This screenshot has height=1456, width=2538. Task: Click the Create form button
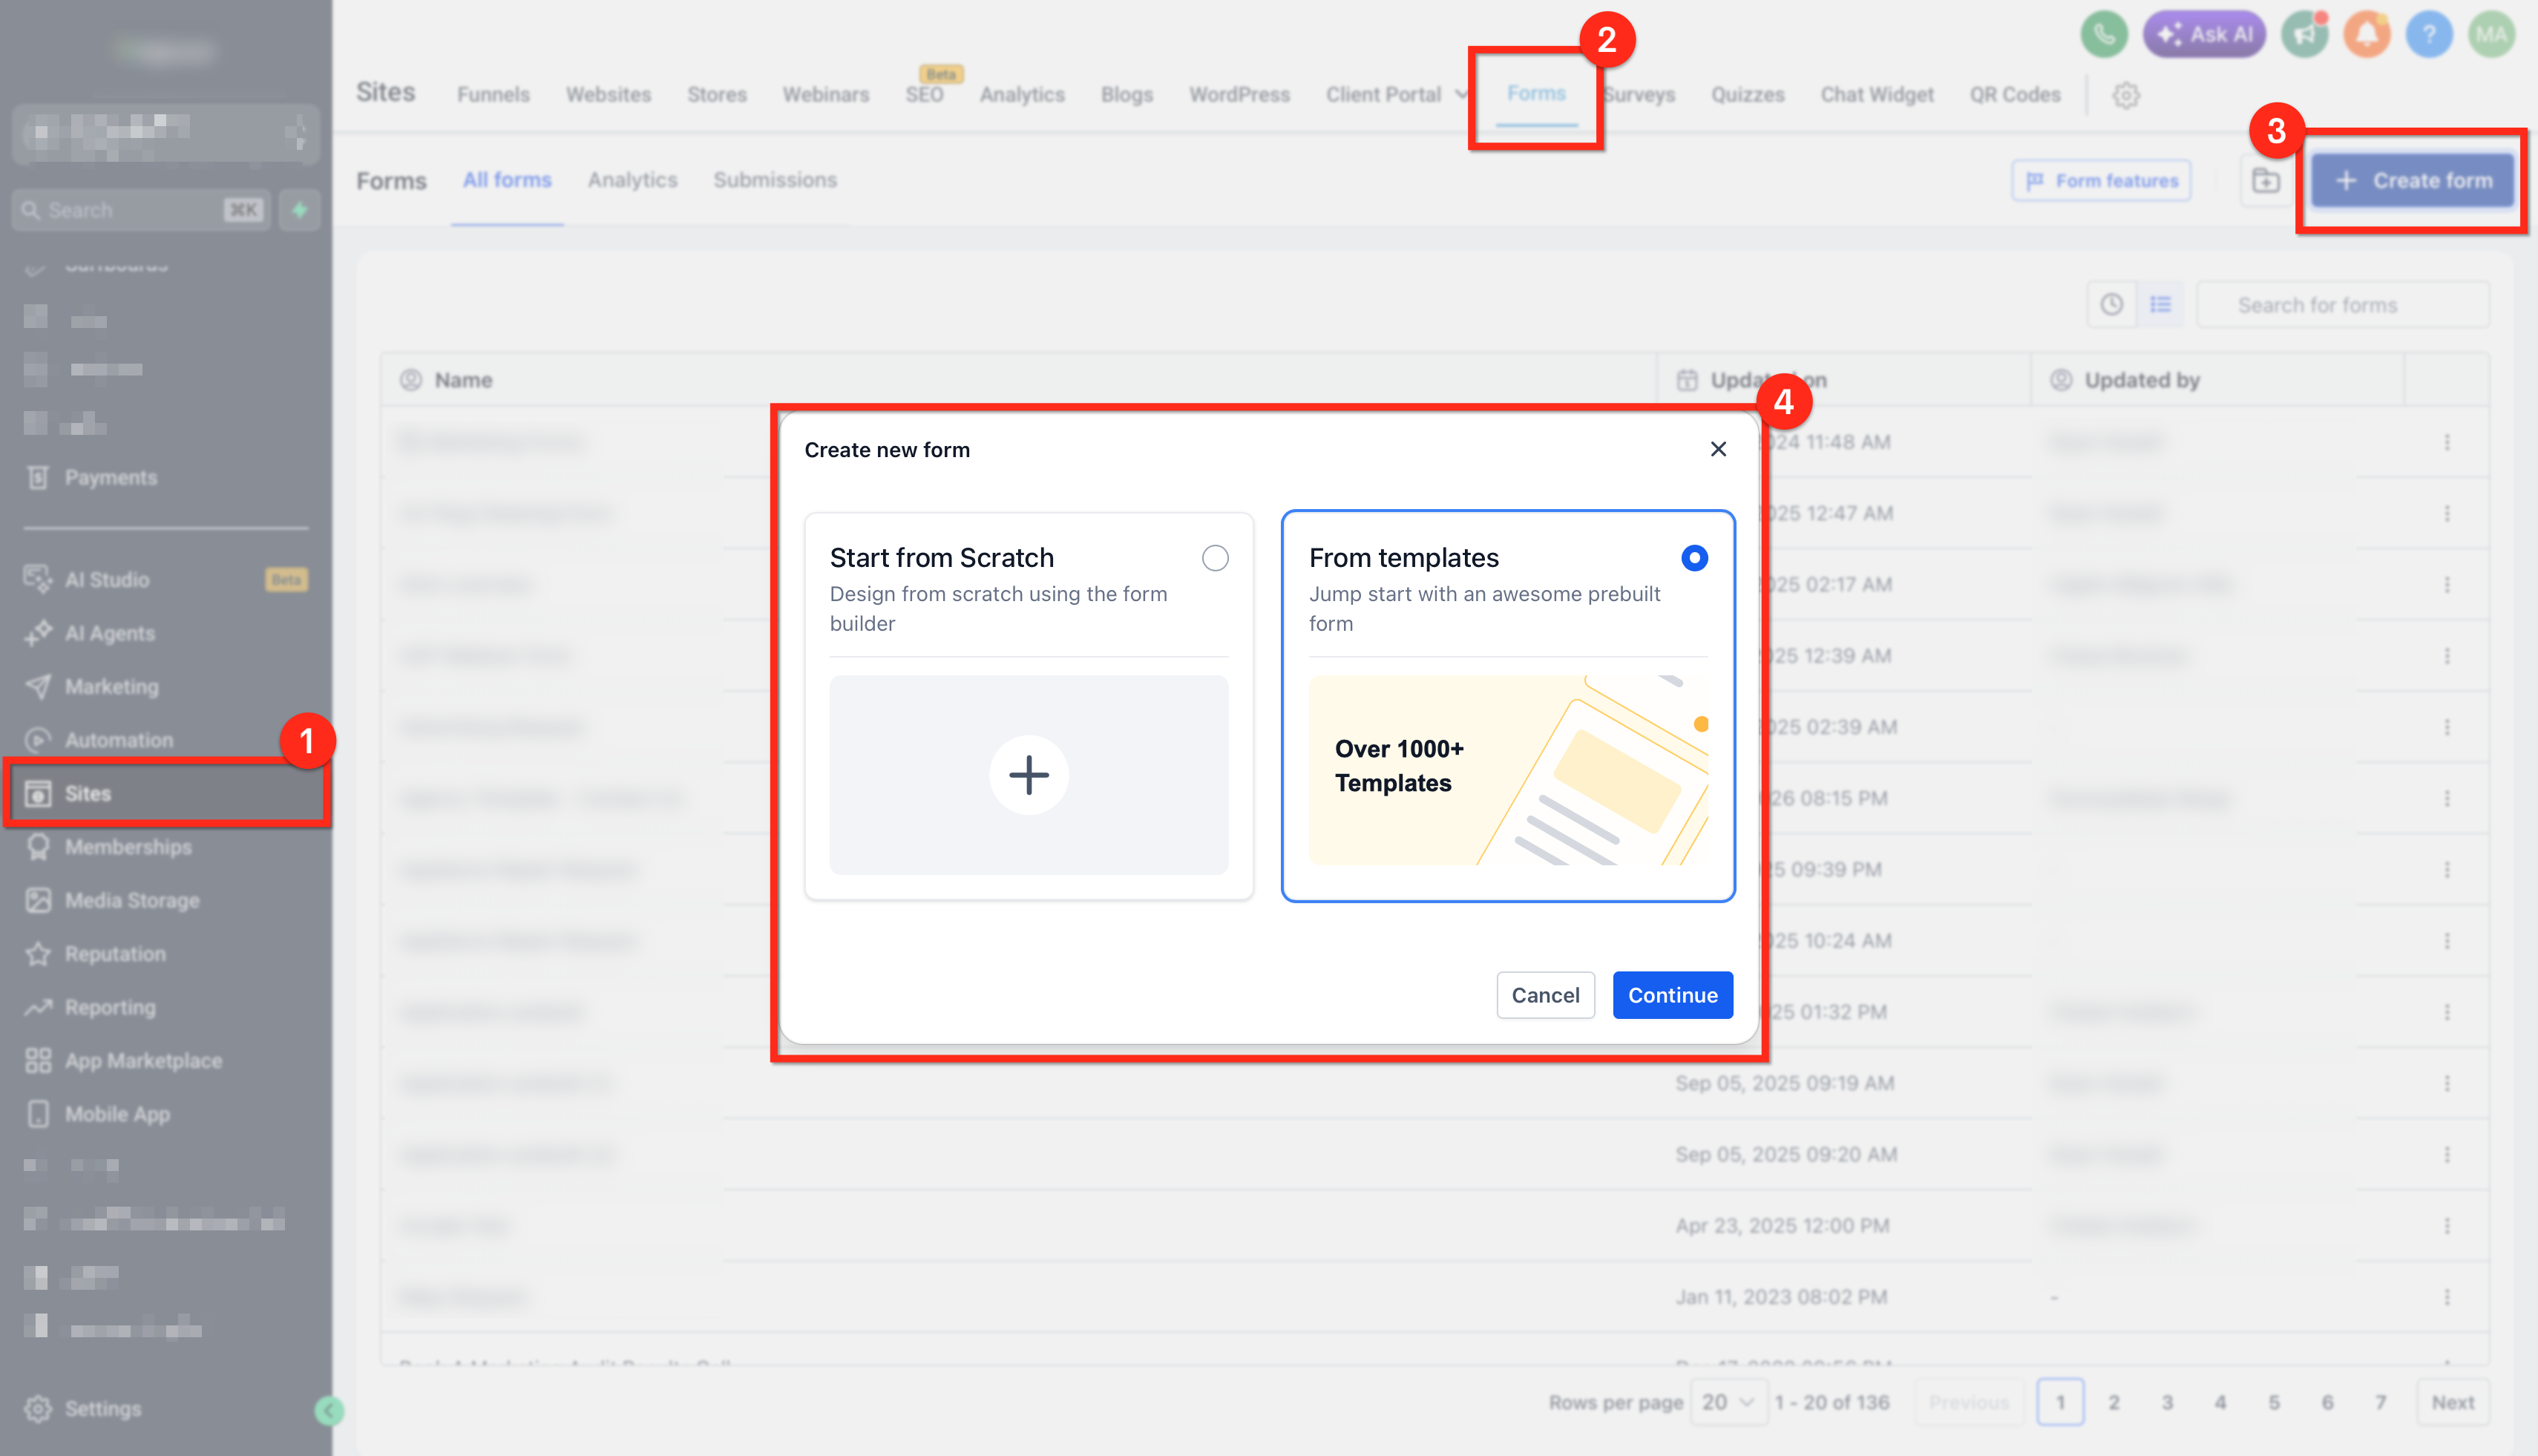(x=2413, y=181)
